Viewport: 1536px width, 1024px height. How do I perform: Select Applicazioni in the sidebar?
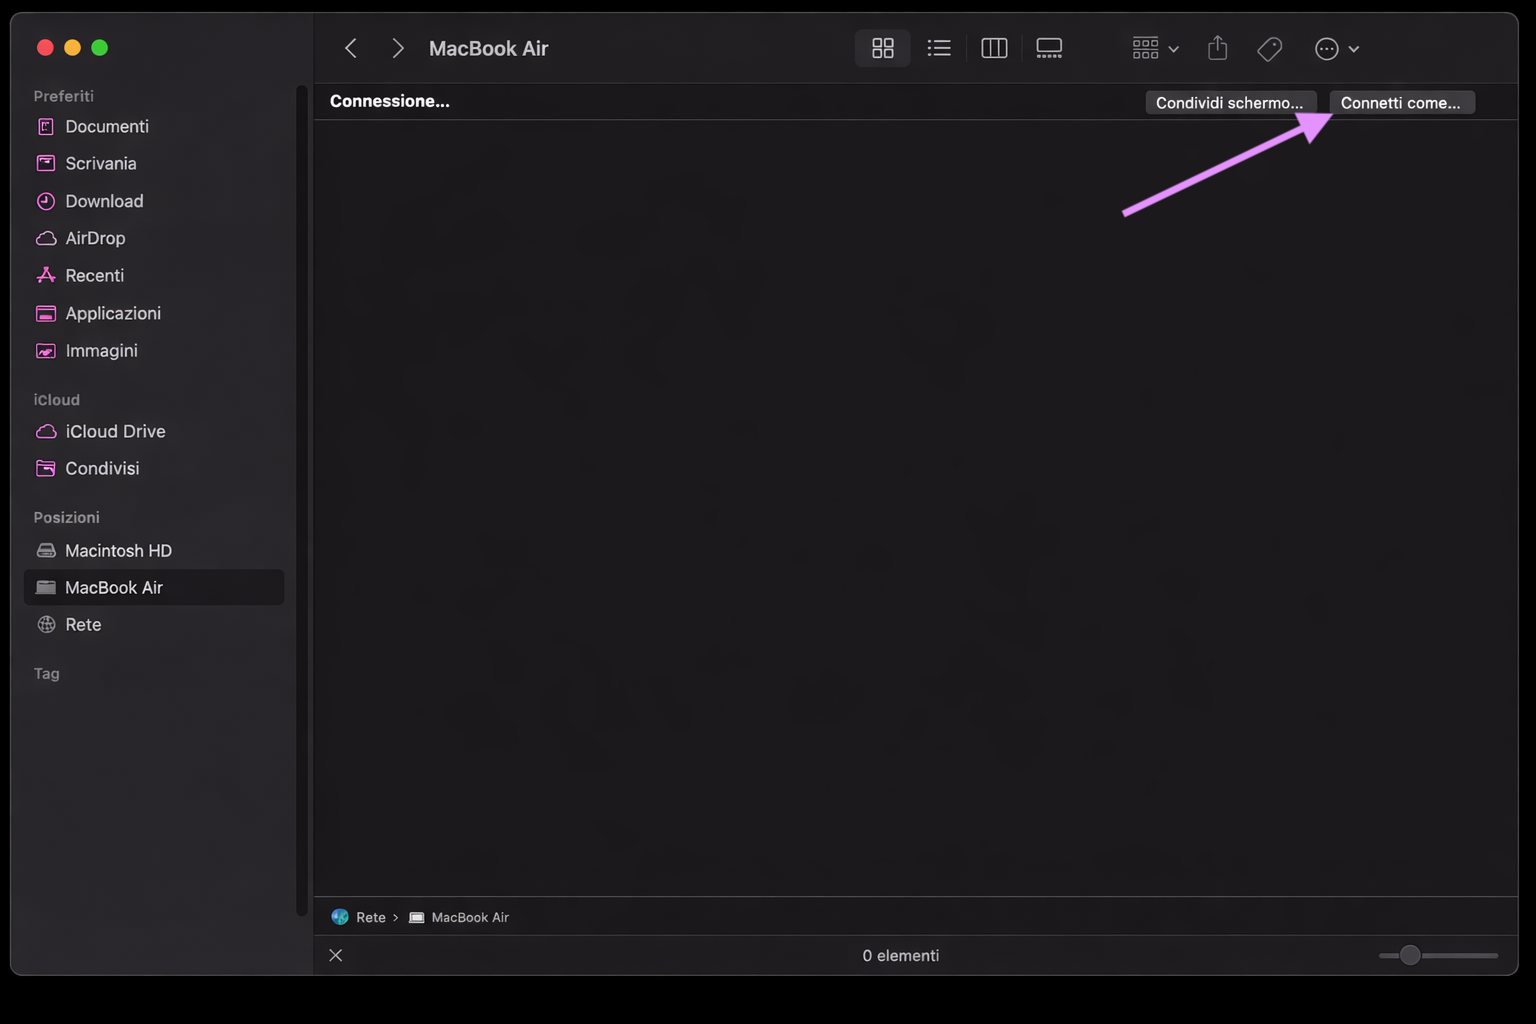[113, 312]
